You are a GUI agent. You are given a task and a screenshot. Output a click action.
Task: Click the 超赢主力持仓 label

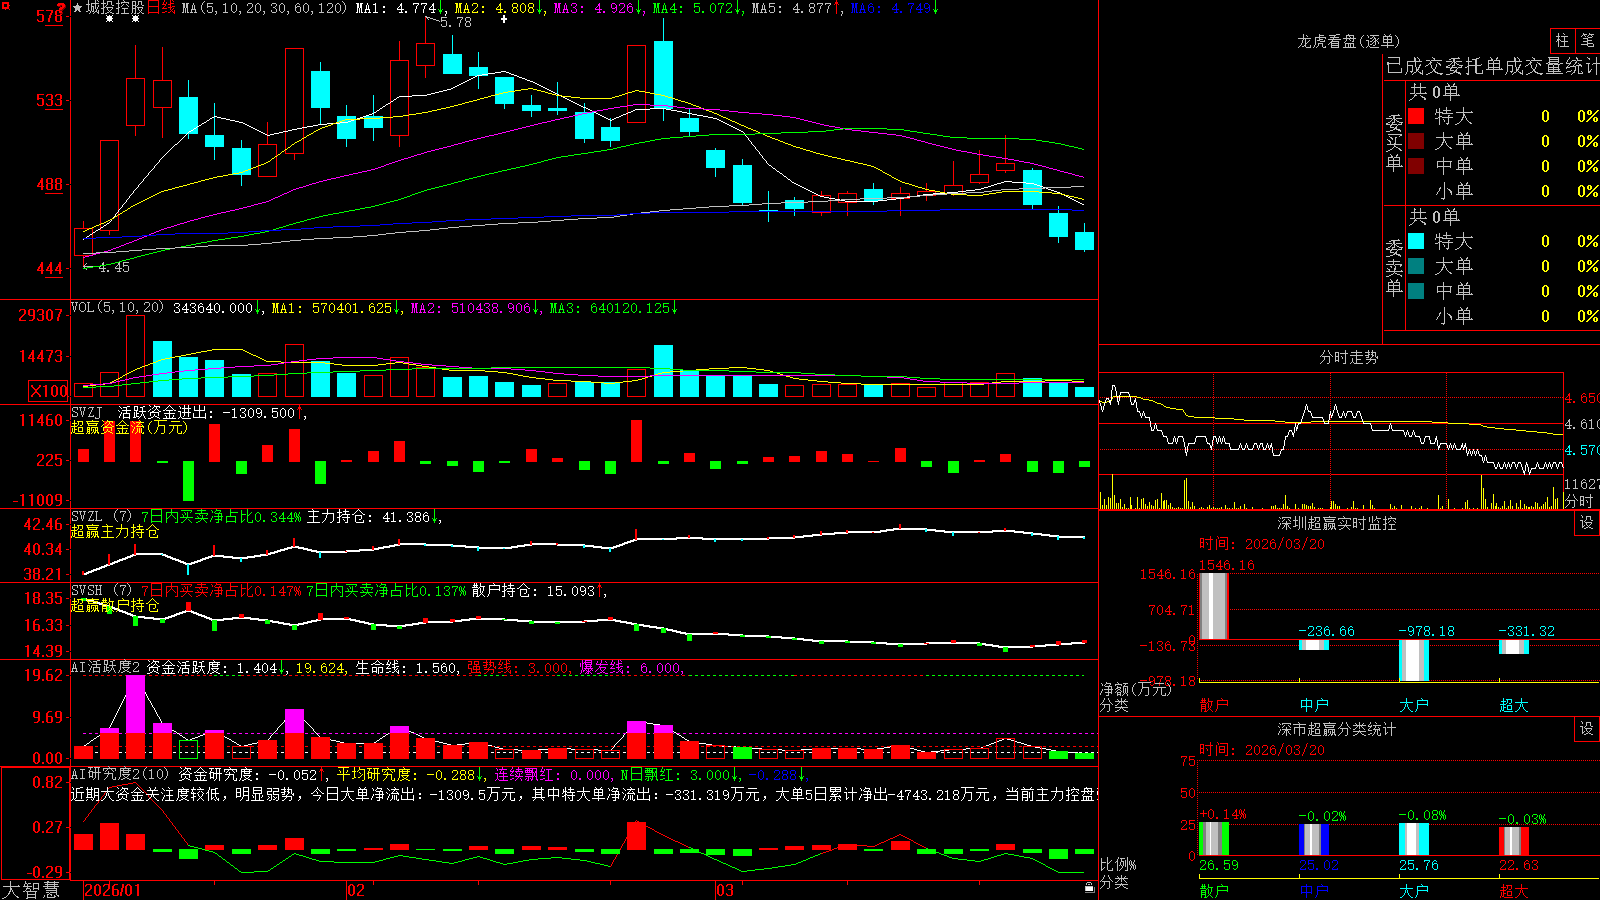pyautogui.click(x=115, y=531)
